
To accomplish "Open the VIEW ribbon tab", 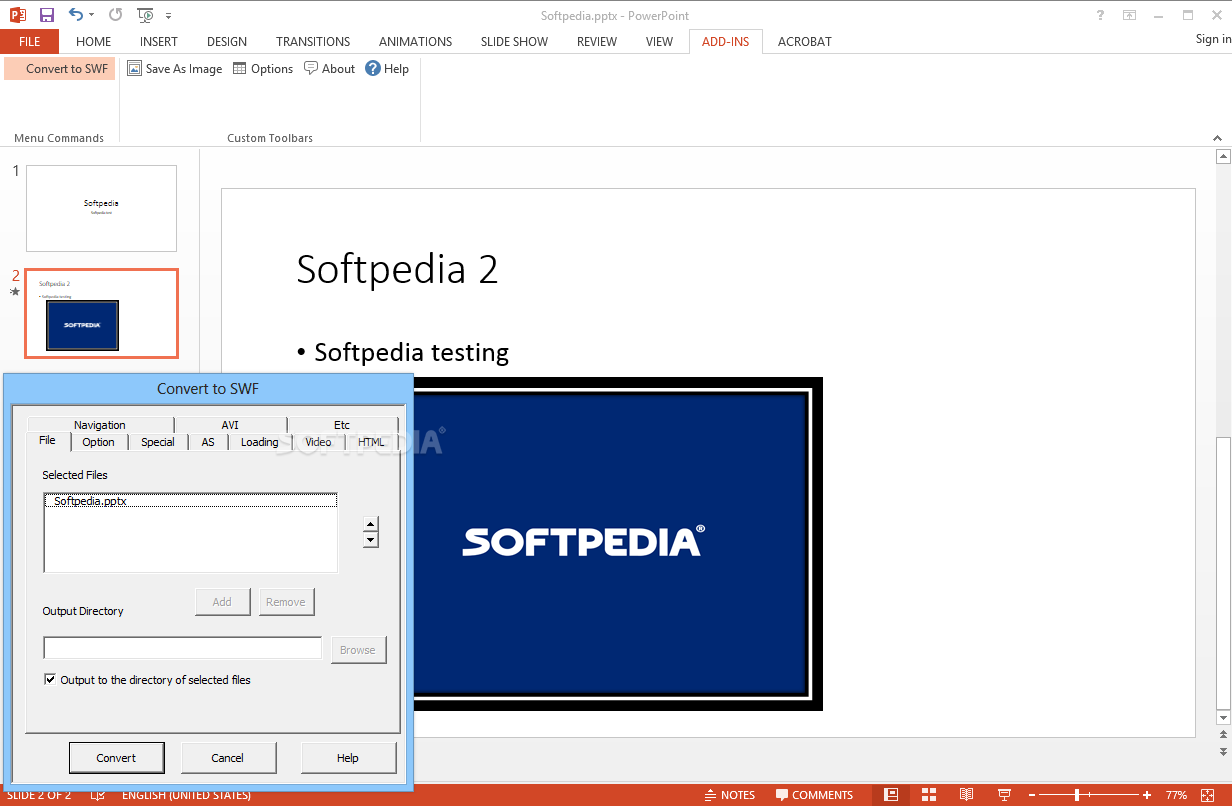I will (x=659, y=42).
